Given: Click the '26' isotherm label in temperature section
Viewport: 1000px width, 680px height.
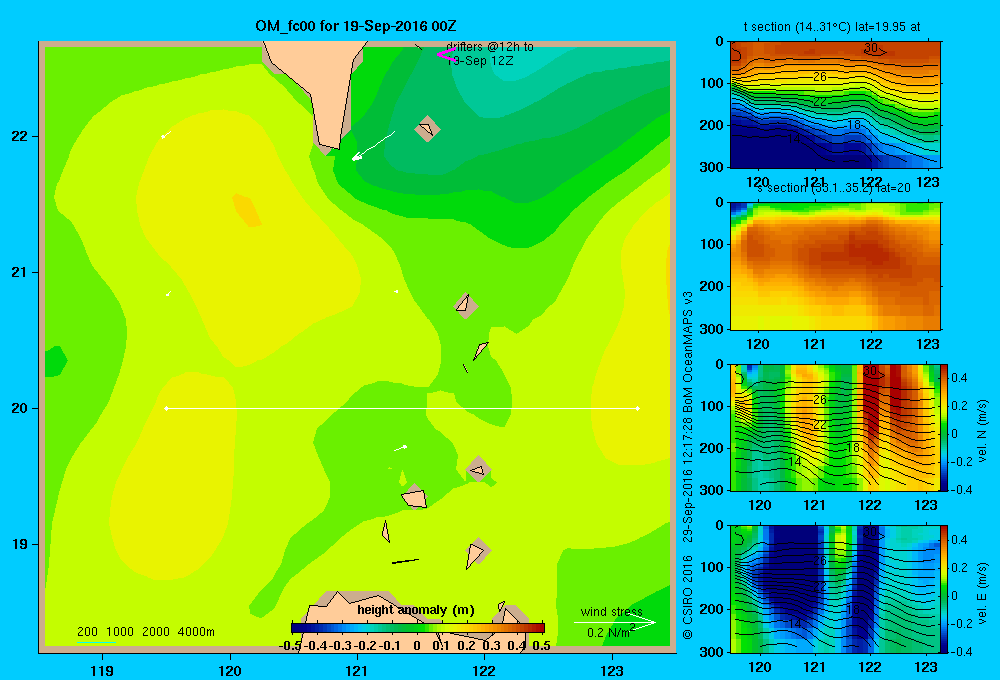Looking at the screenshot, I should click(820, 77).
